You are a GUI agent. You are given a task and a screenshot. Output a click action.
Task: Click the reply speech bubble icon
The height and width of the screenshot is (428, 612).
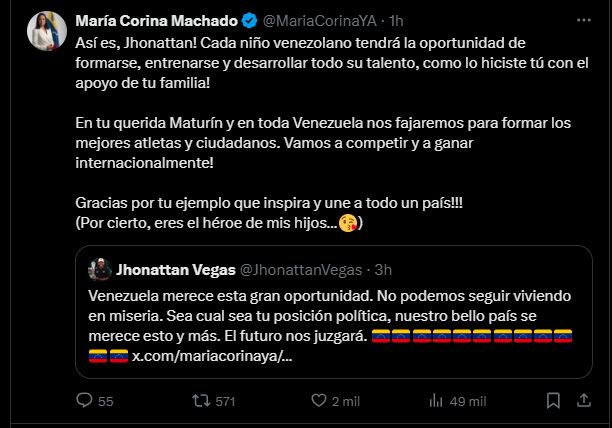85,401
